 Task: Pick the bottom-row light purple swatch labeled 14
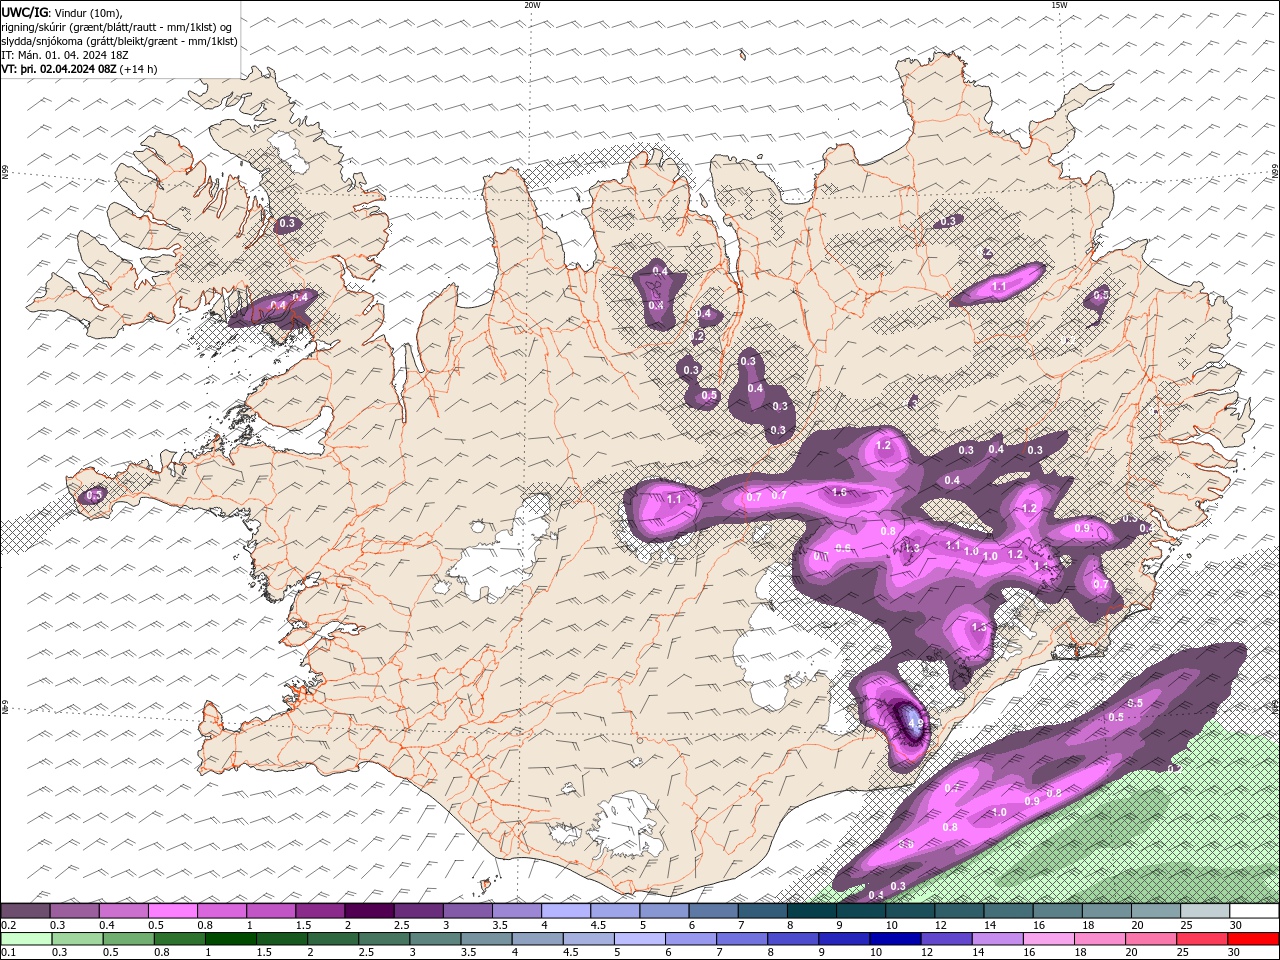(x=998, y=939)
